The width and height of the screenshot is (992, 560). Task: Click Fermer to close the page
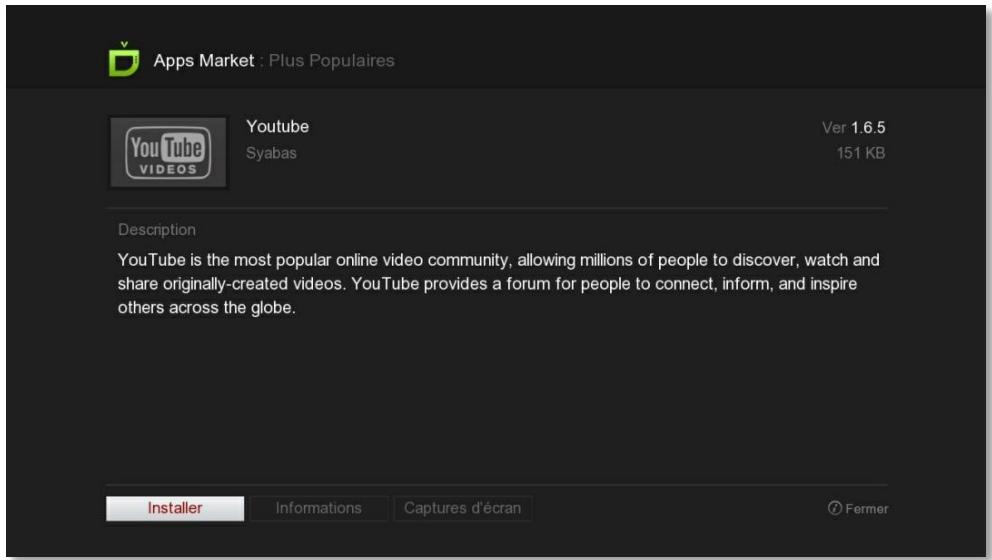tap(858, 509)
